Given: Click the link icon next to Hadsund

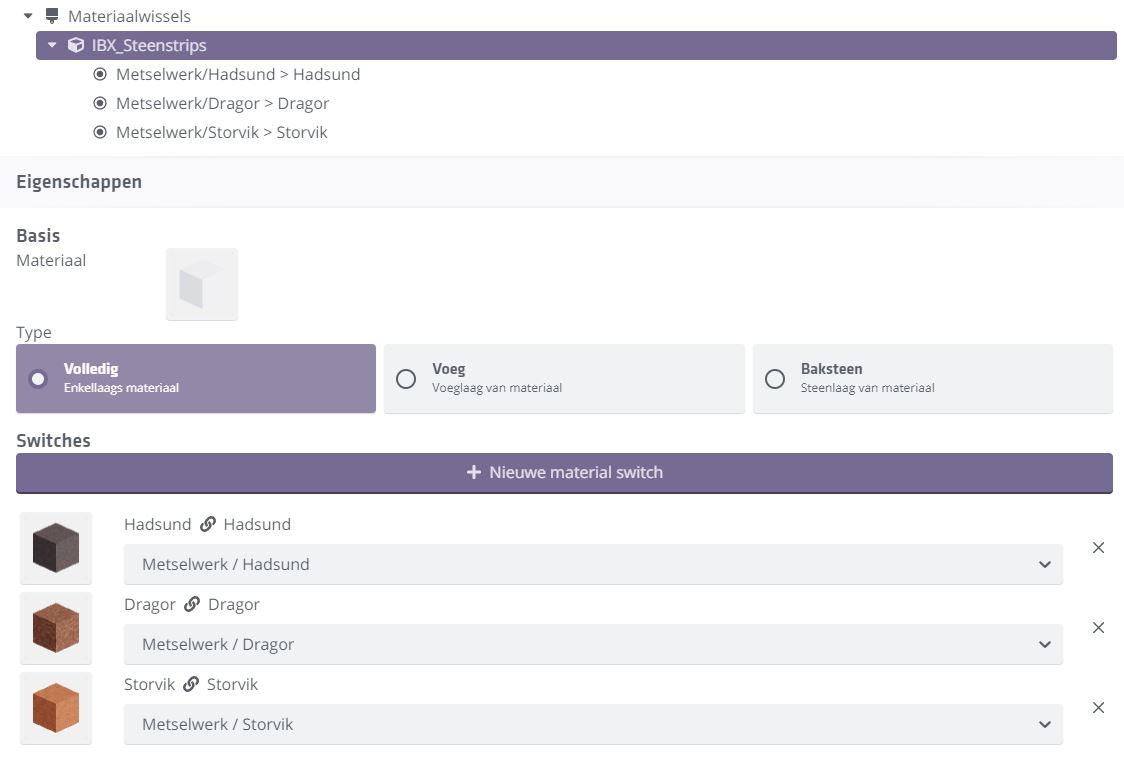Looking at the screenshot, I should (208, 524).
